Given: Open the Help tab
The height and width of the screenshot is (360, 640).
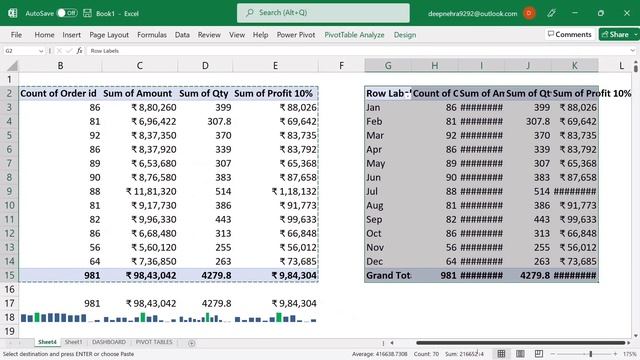Looking at the screenshot, I should 260,35.
